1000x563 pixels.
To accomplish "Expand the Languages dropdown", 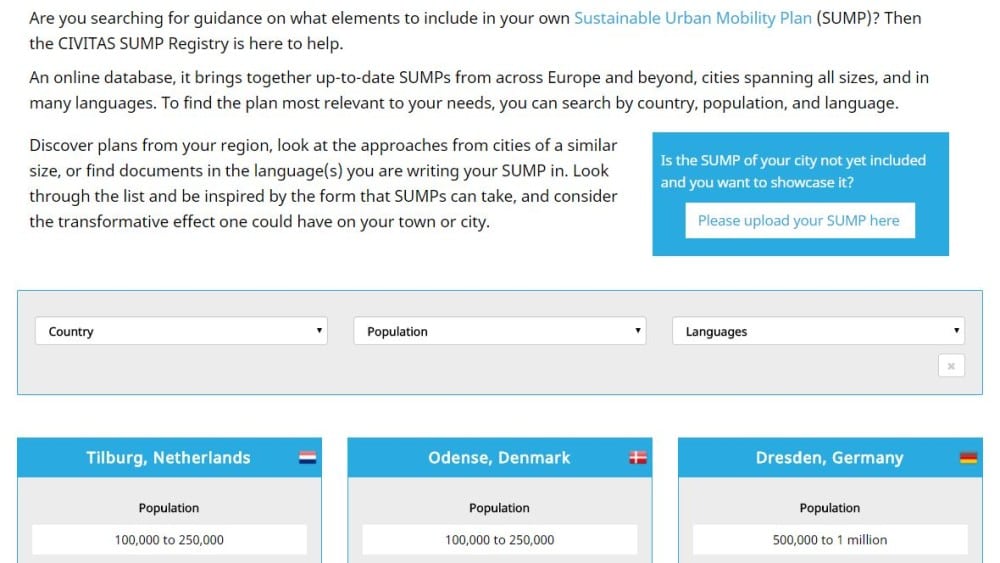I will (x=818, y=331).
